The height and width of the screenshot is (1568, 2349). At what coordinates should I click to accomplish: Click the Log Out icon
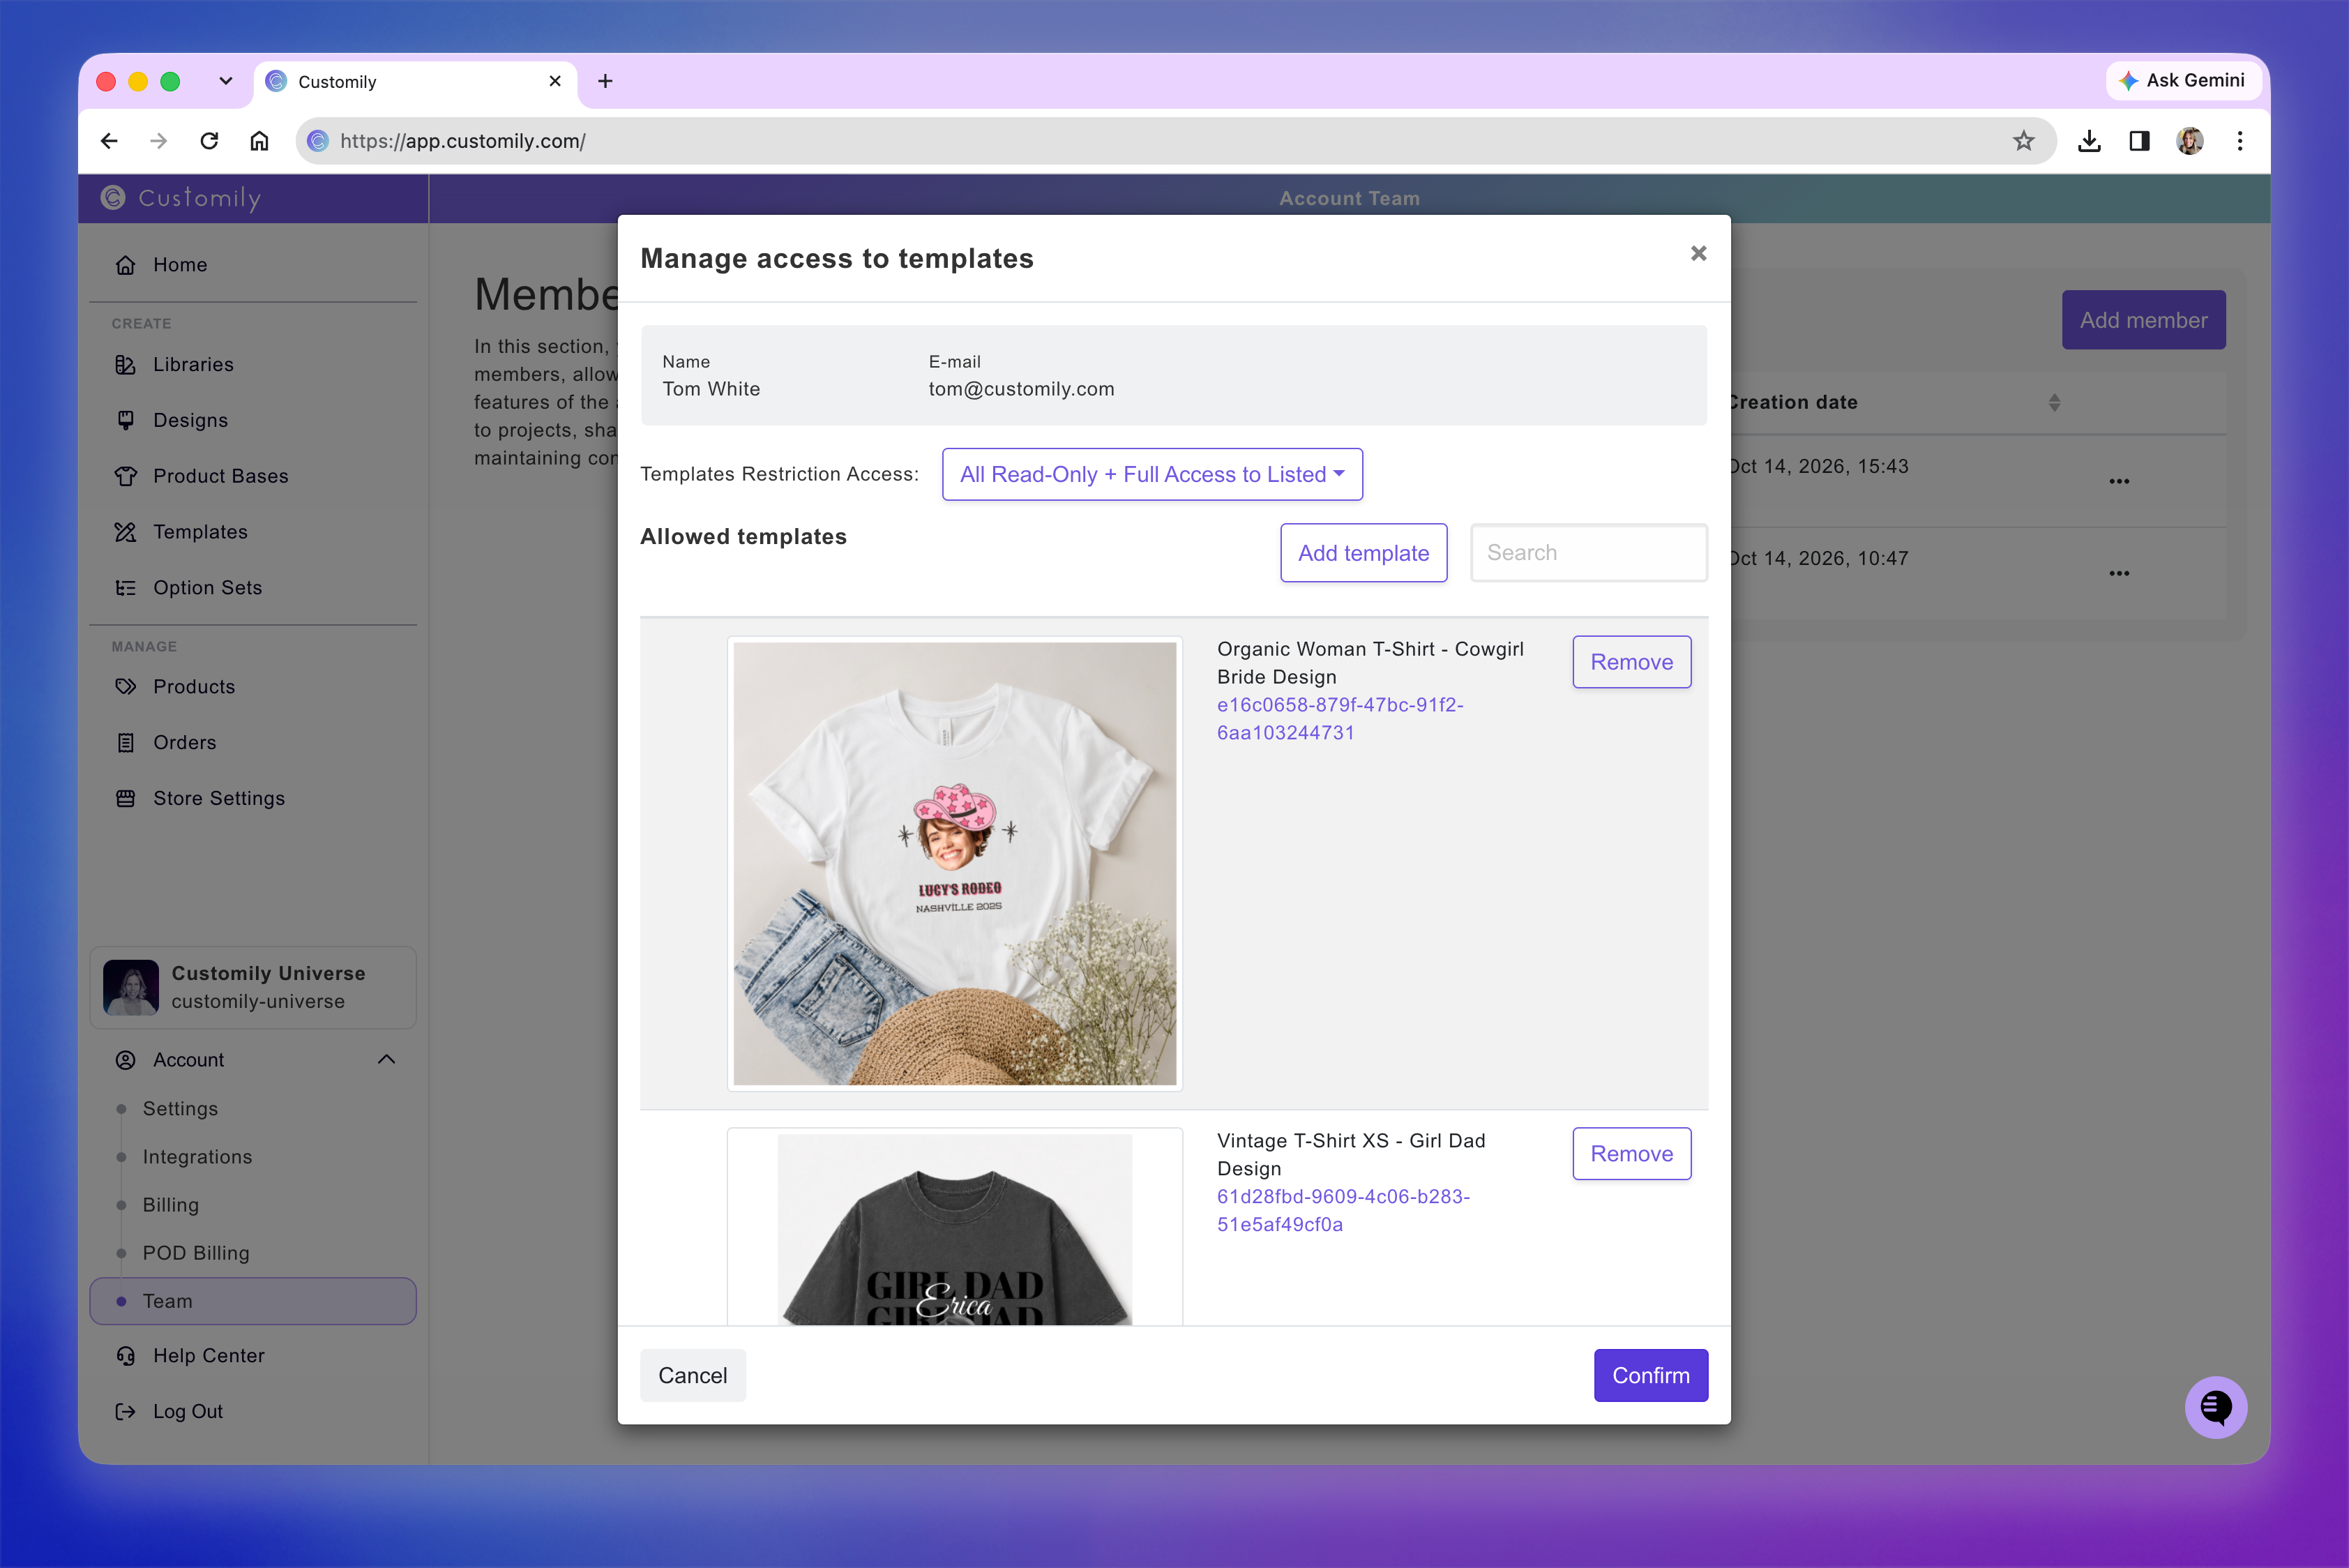[x=125, y=1412]
